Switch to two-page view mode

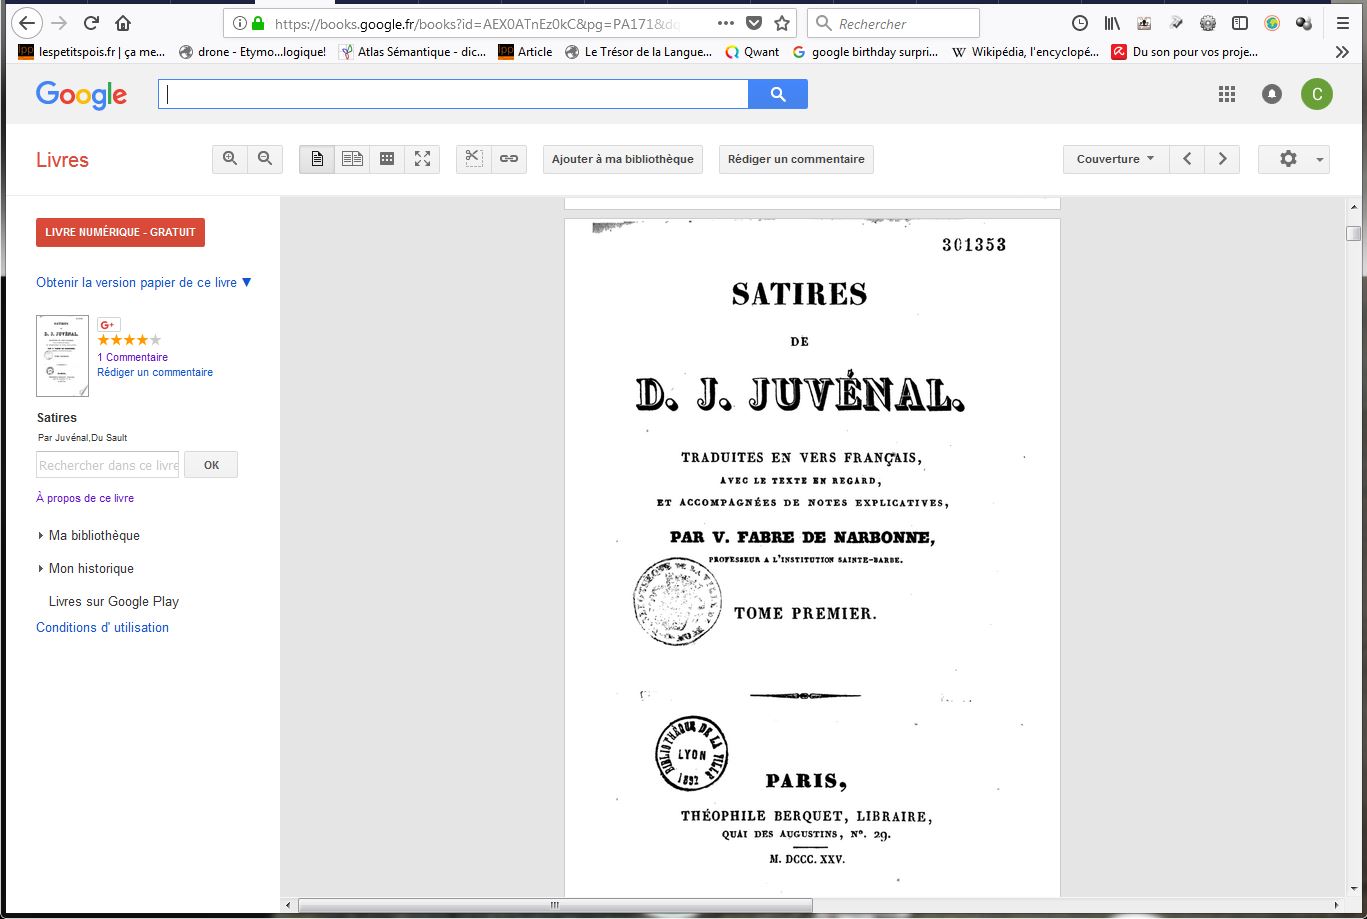point(352,159)
